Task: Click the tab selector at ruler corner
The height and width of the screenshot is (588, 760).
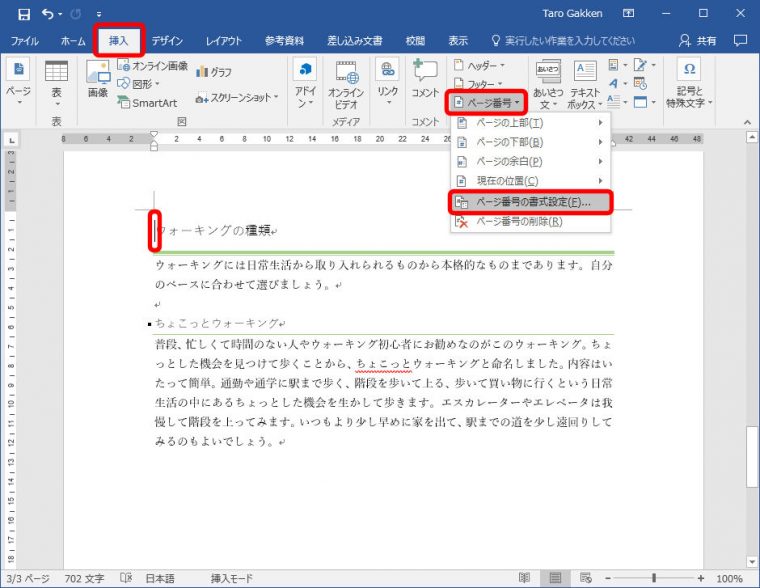Action: pos(11,140)
